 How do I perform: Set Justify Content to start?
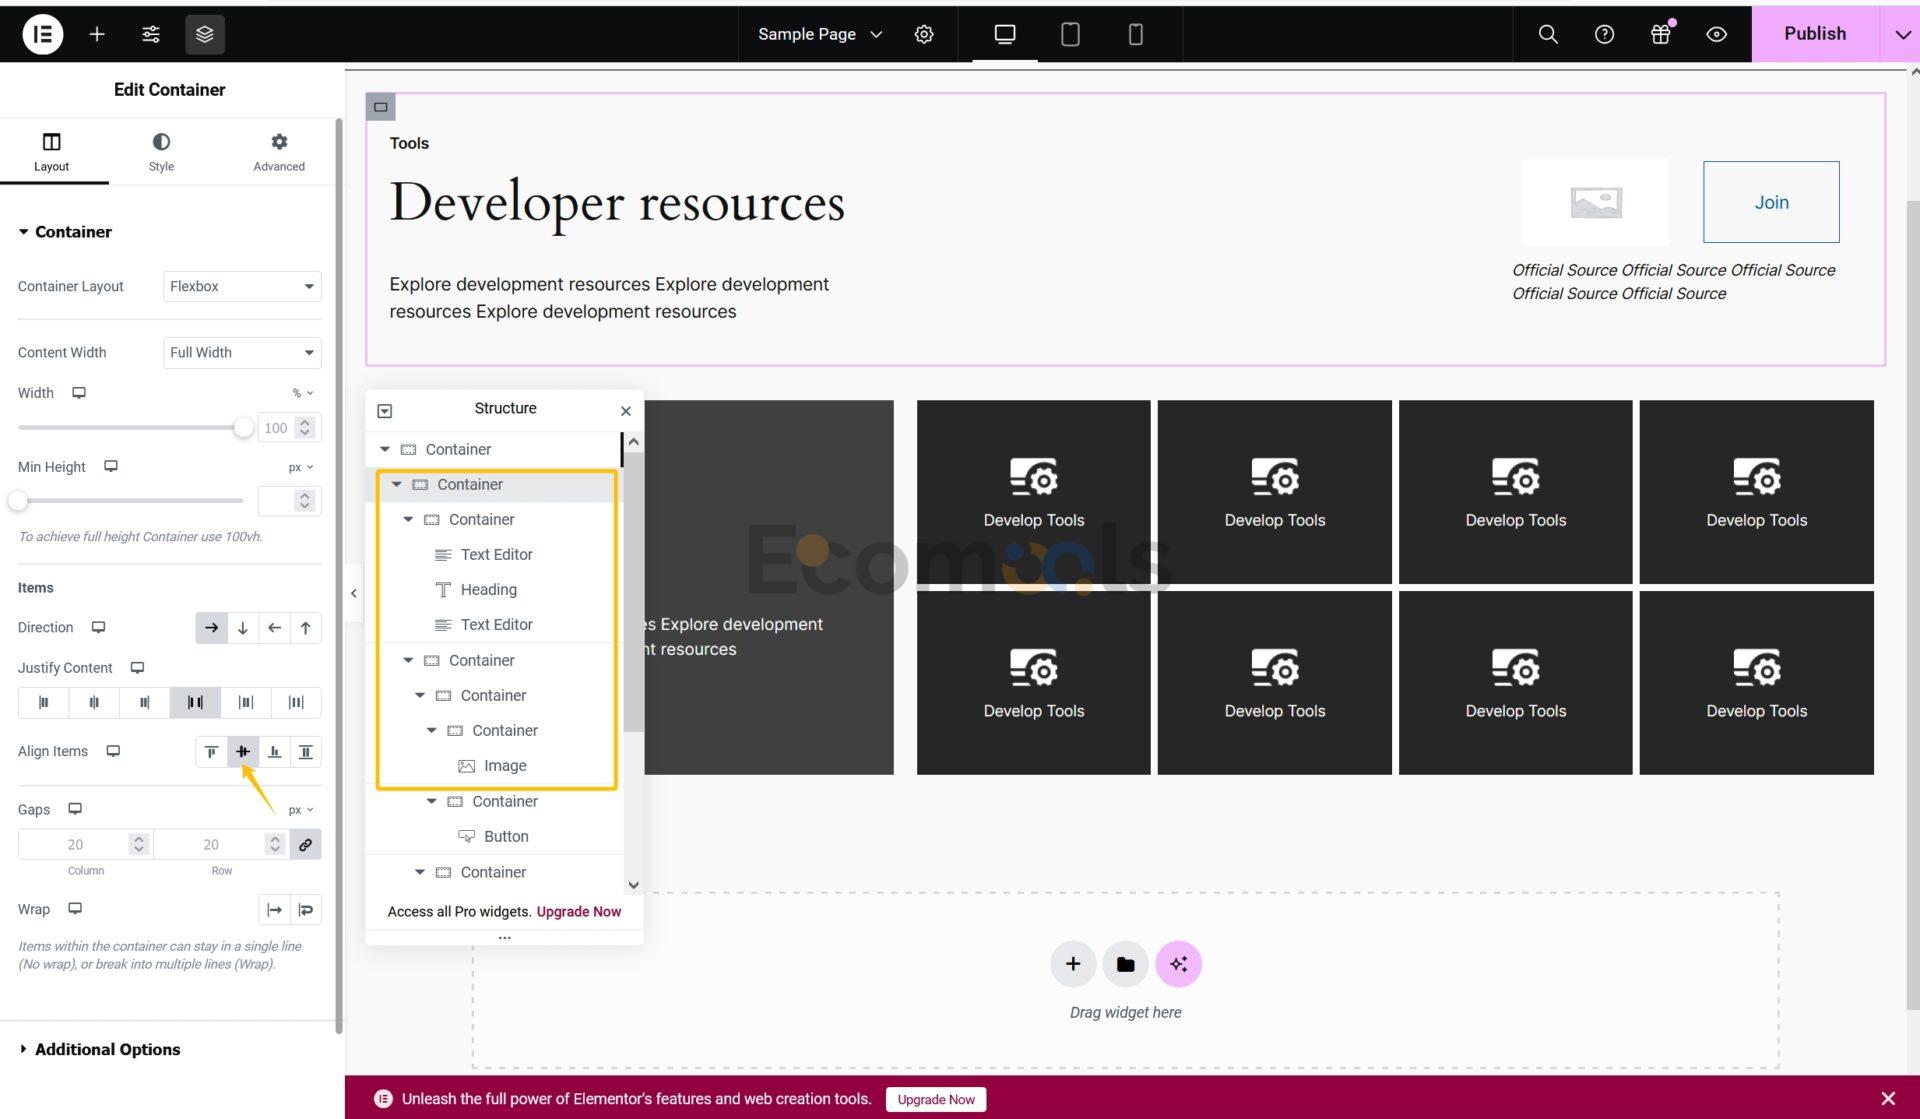(x=43, y=702)
